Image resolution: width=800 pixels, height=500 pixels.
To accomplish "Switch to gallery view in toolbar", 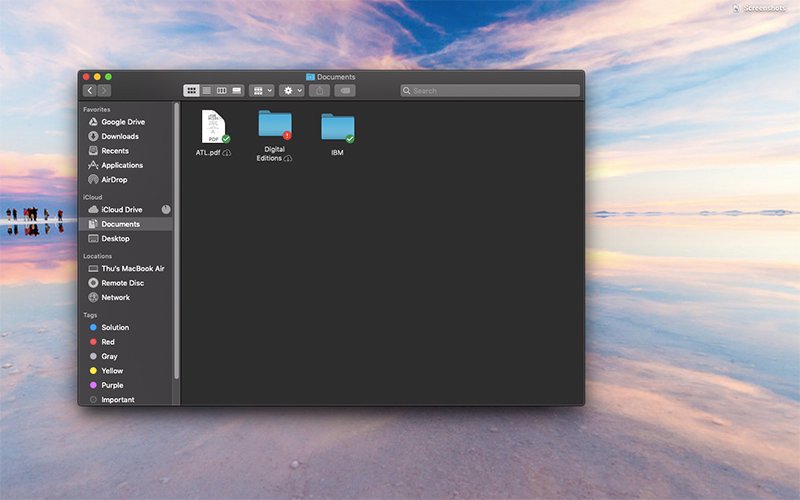I will 237,90.
